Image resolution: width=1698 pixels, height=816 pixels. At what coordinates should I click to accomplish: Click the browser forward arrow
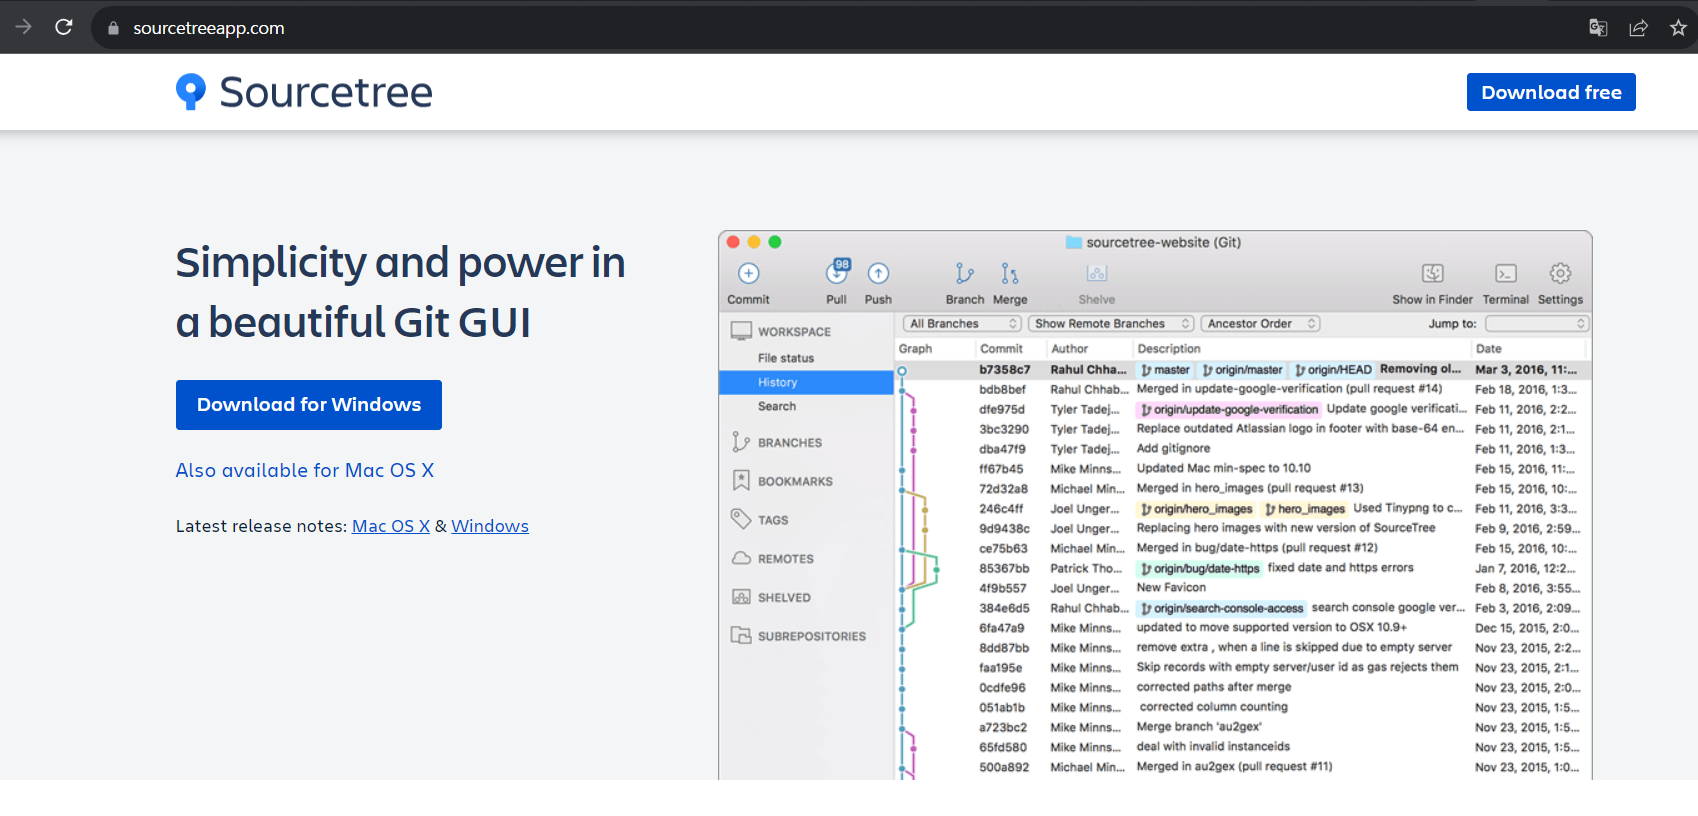(24, 27)
